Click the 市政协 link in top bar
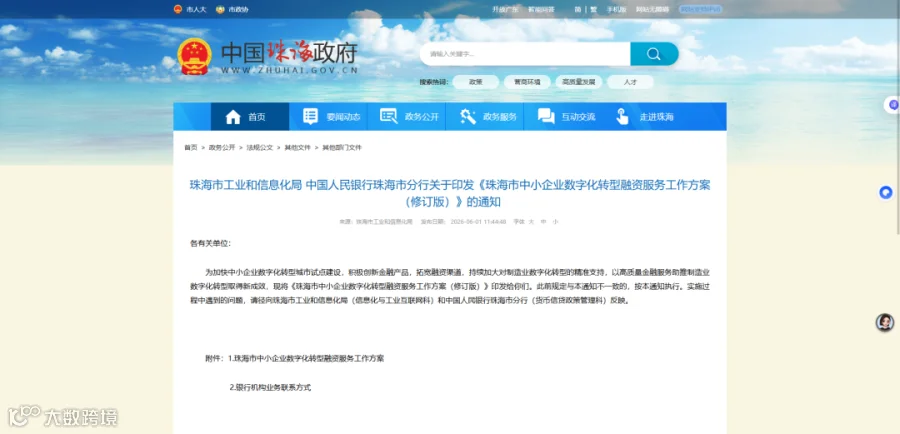Image resolution: width=900 pixels, height=434 pixels. pyautogui.click(x=238, y=9)
